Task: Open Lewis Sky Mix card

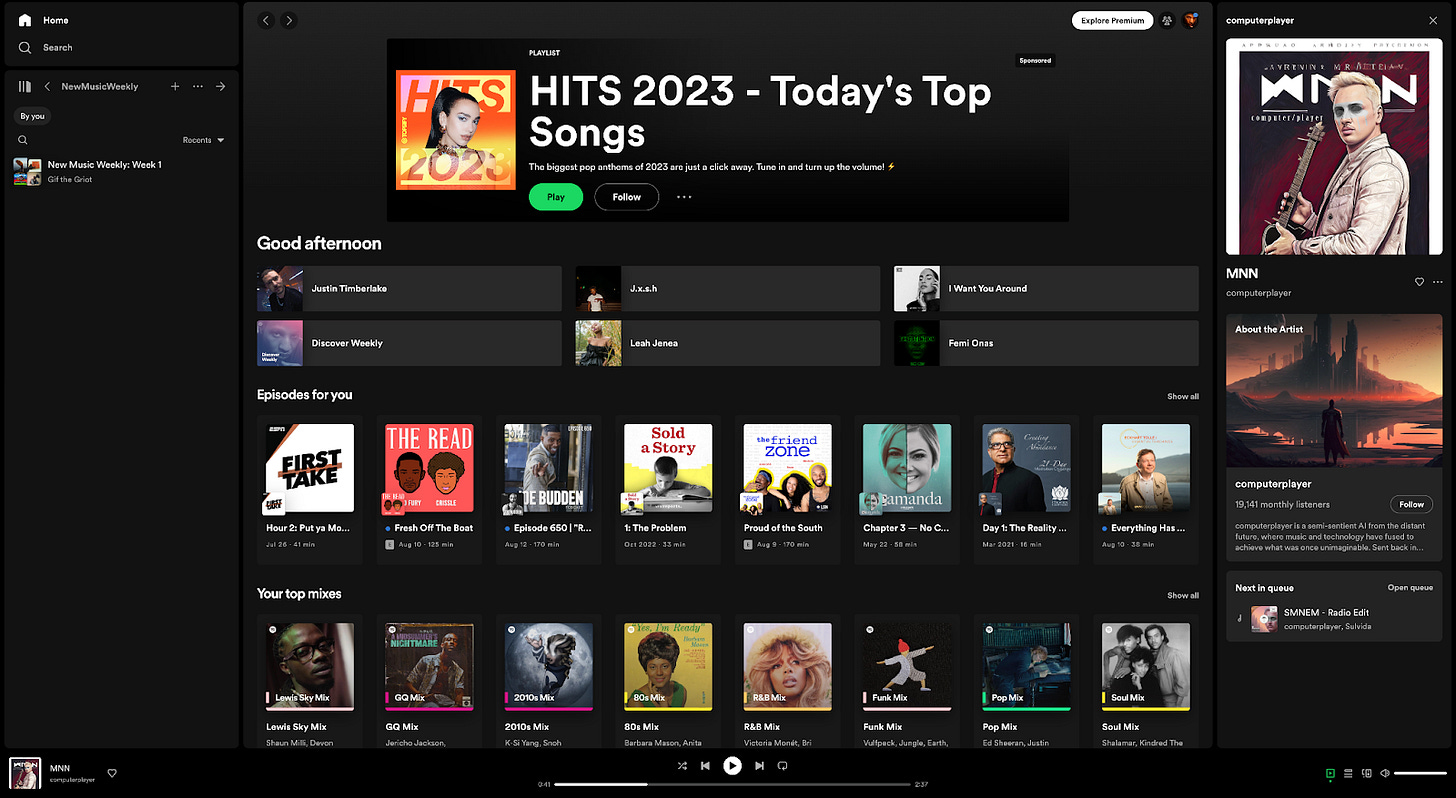Action: 310,681
